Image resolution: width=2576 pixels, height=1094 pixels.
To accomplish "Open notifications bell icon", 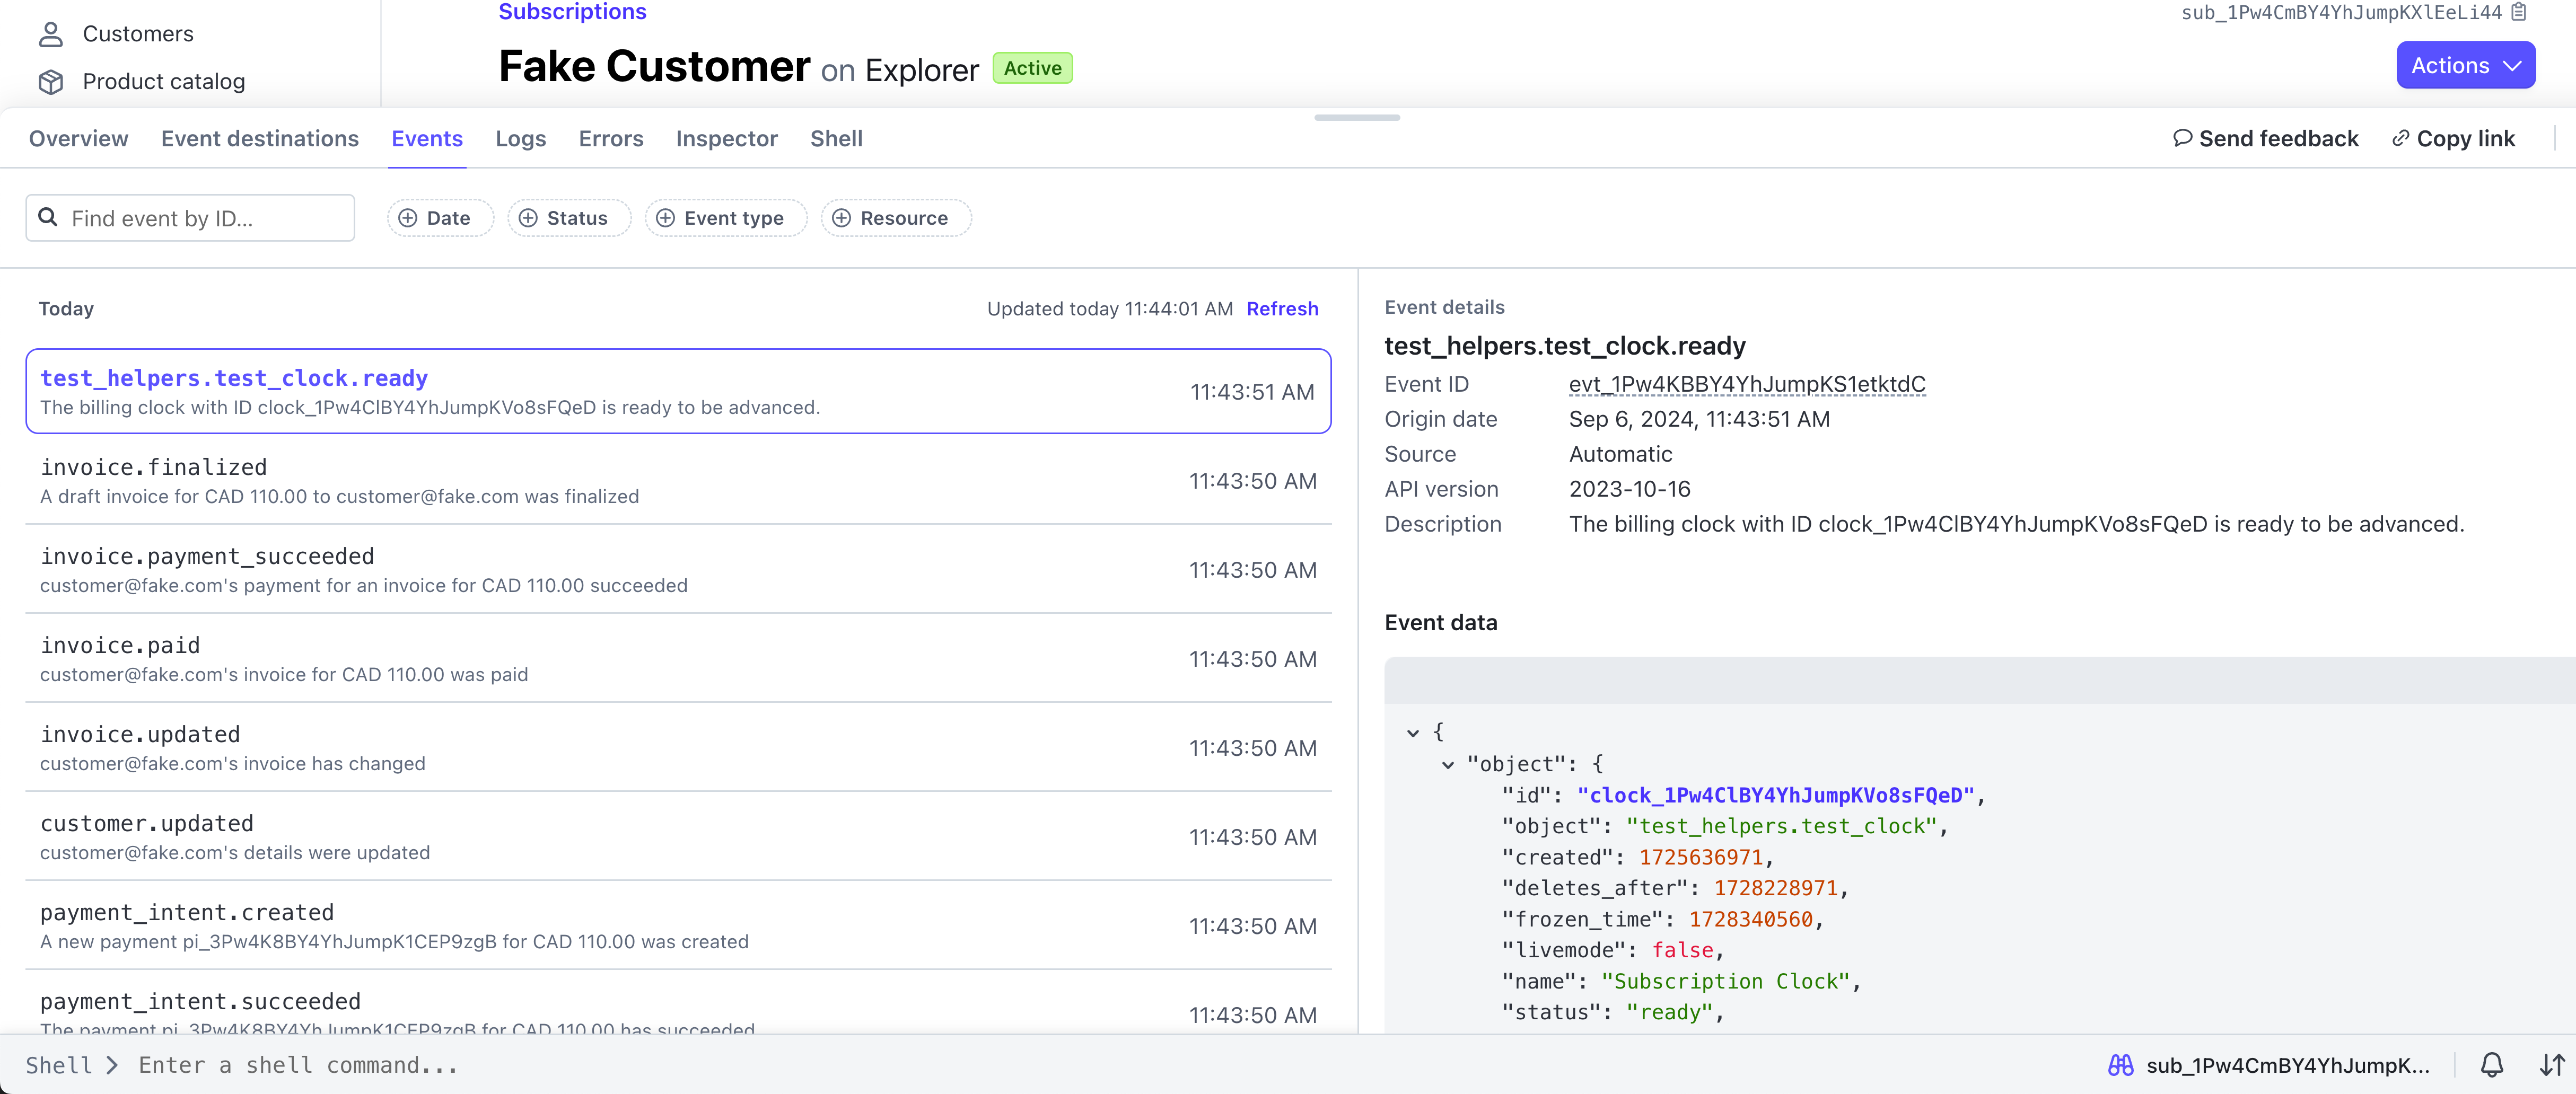I will 2491,1065.
